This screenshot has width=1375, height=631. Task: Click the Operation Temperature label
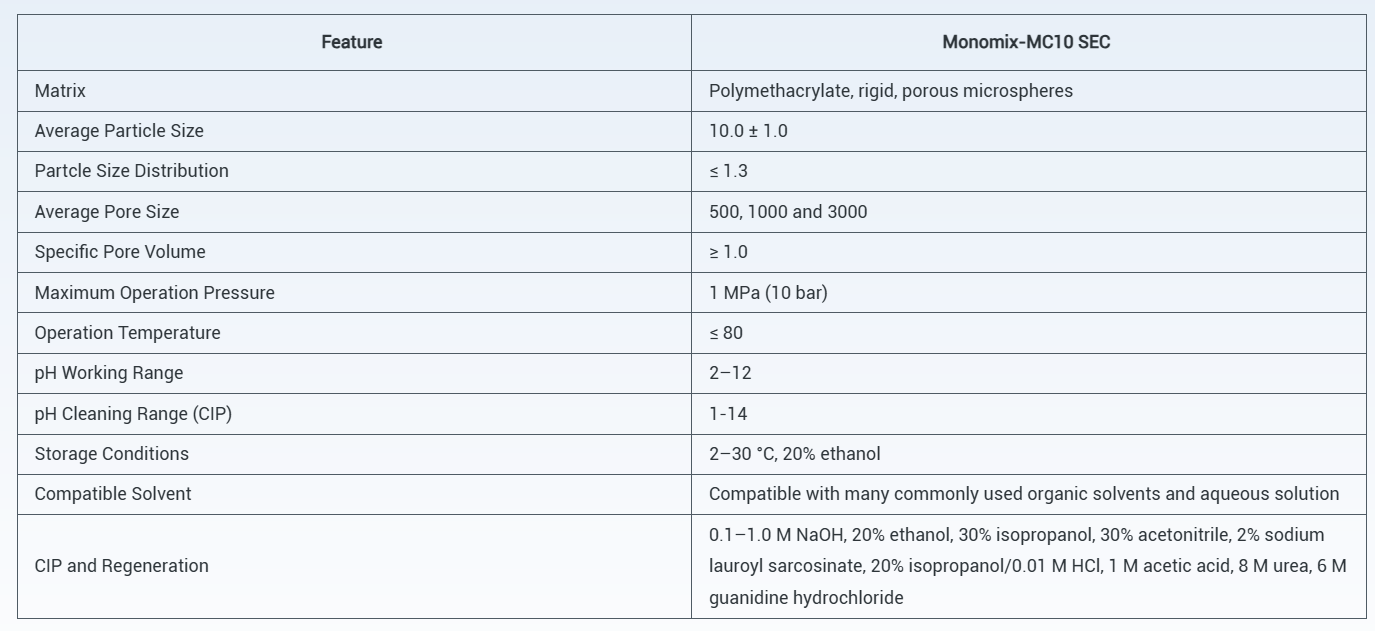pos(127,333)
